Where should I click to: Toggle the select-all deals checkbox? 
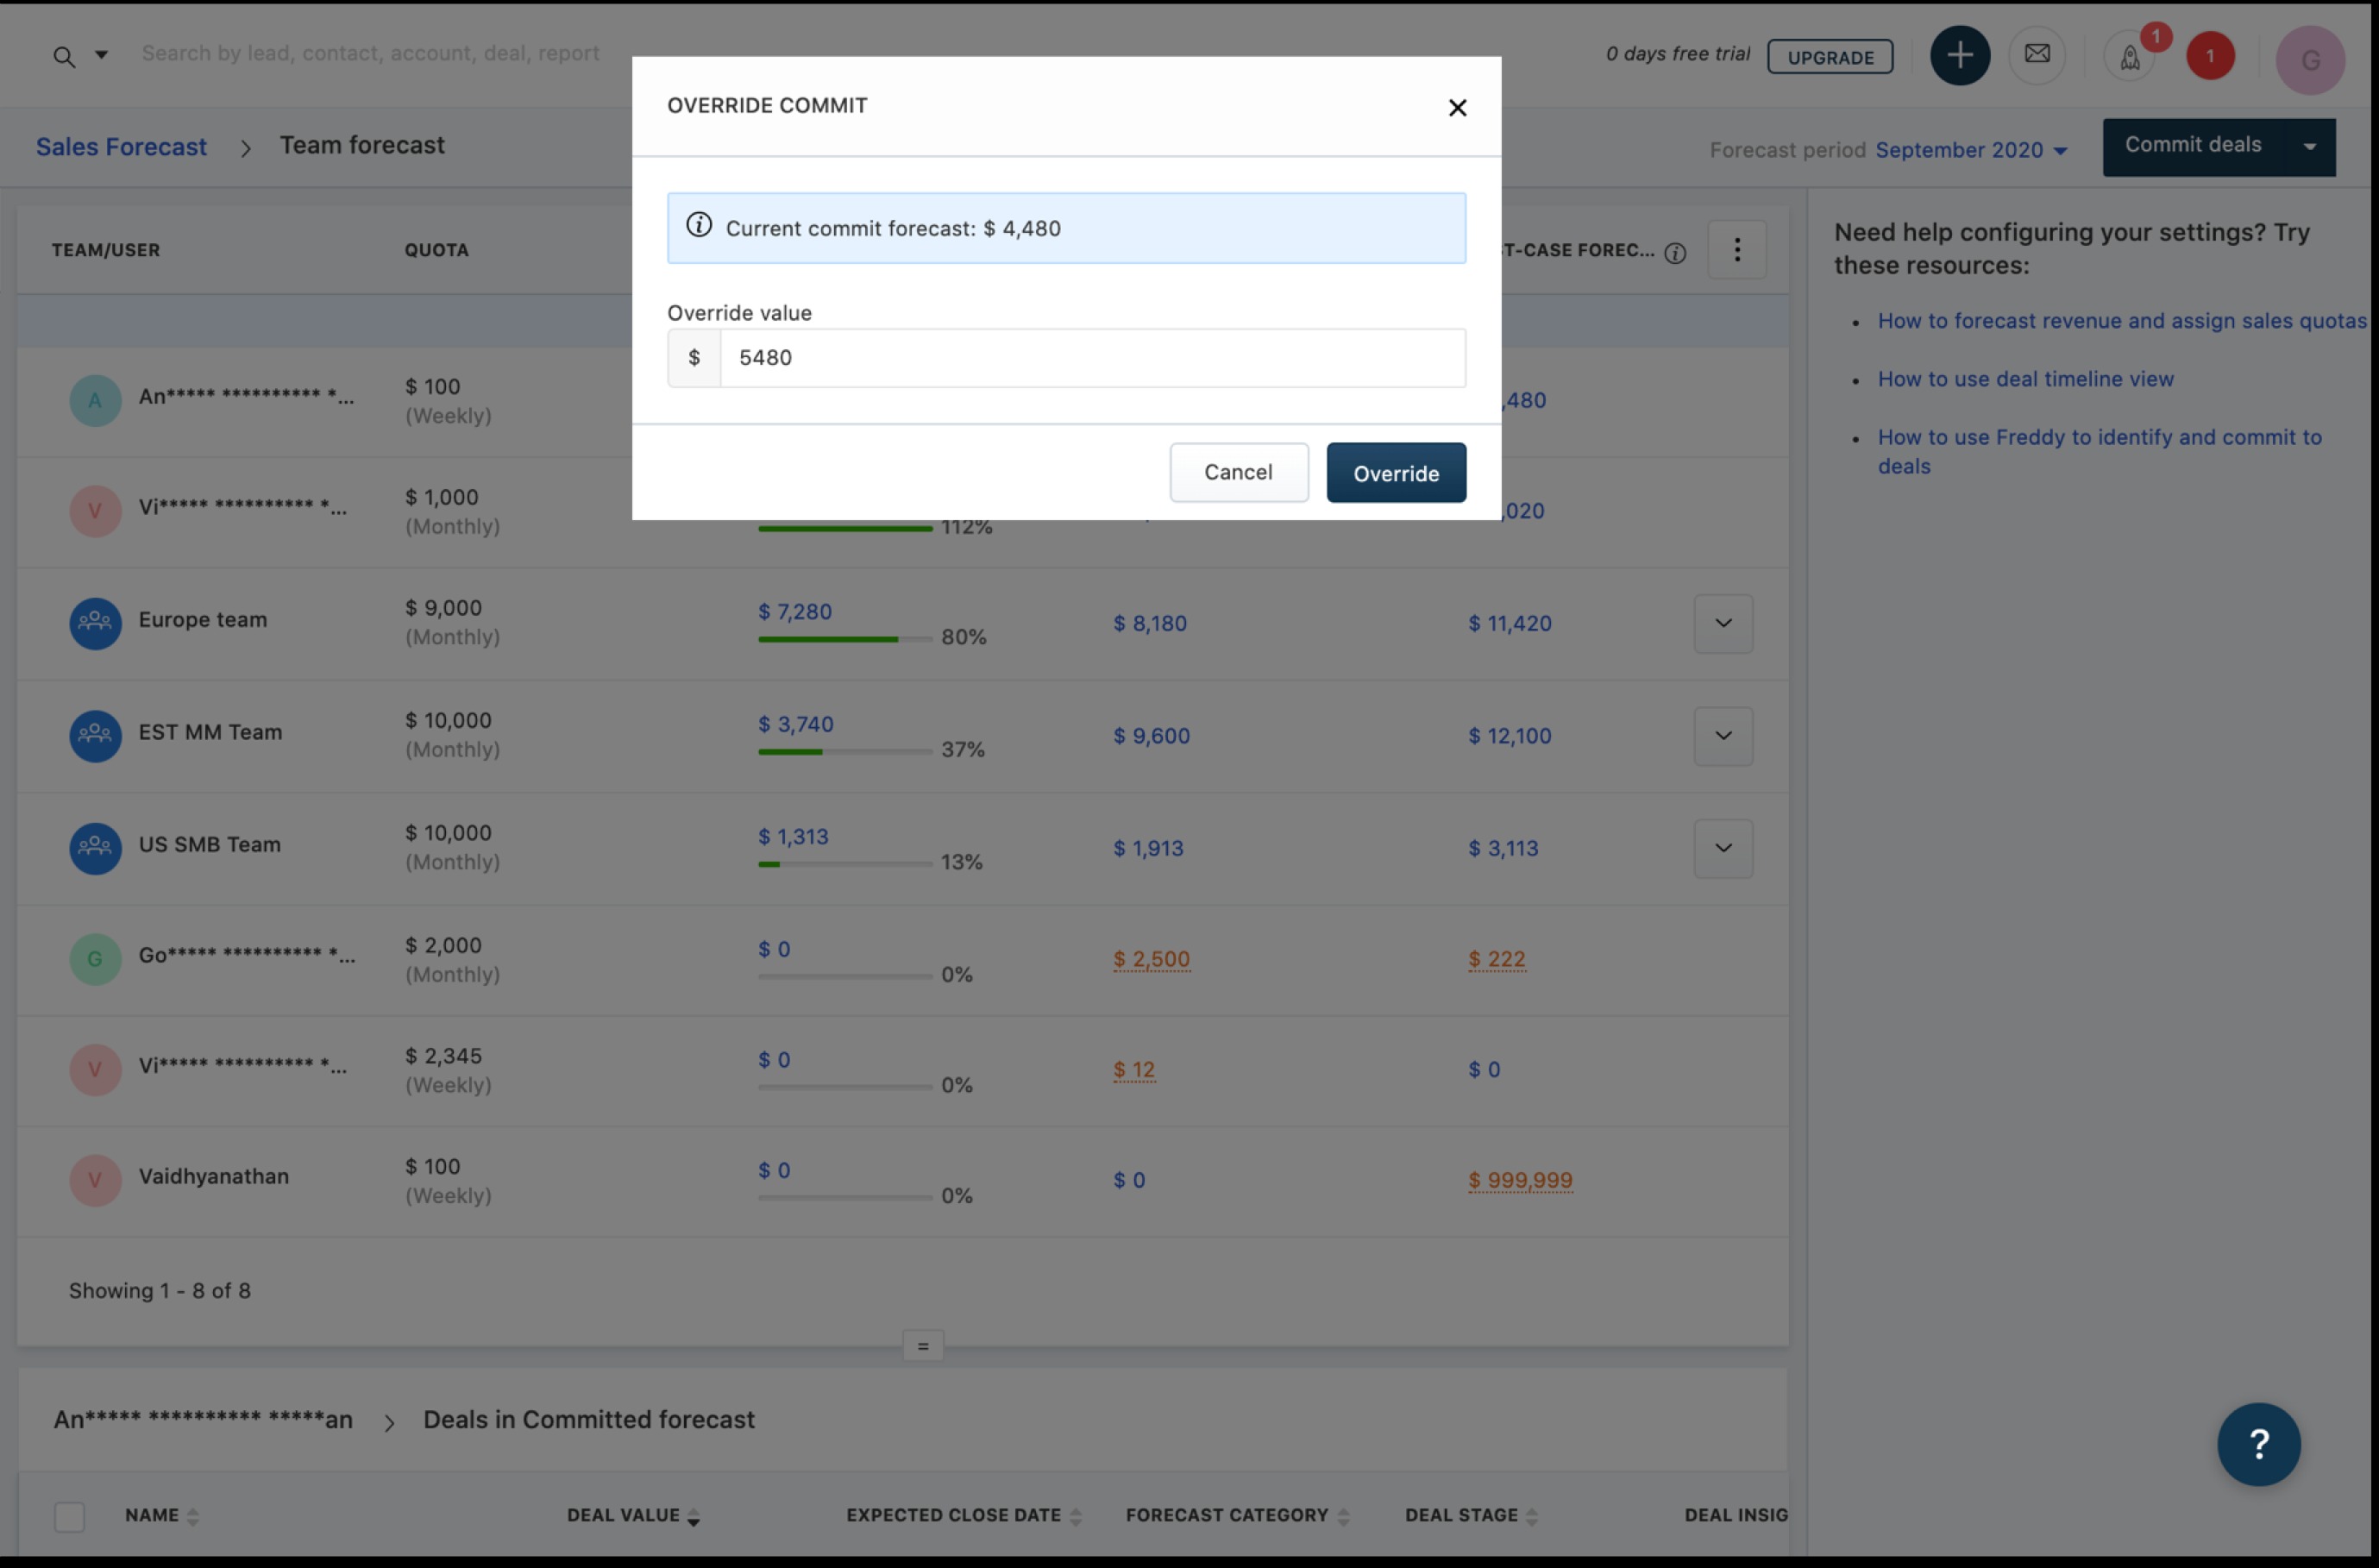(x=69, y=1517)
